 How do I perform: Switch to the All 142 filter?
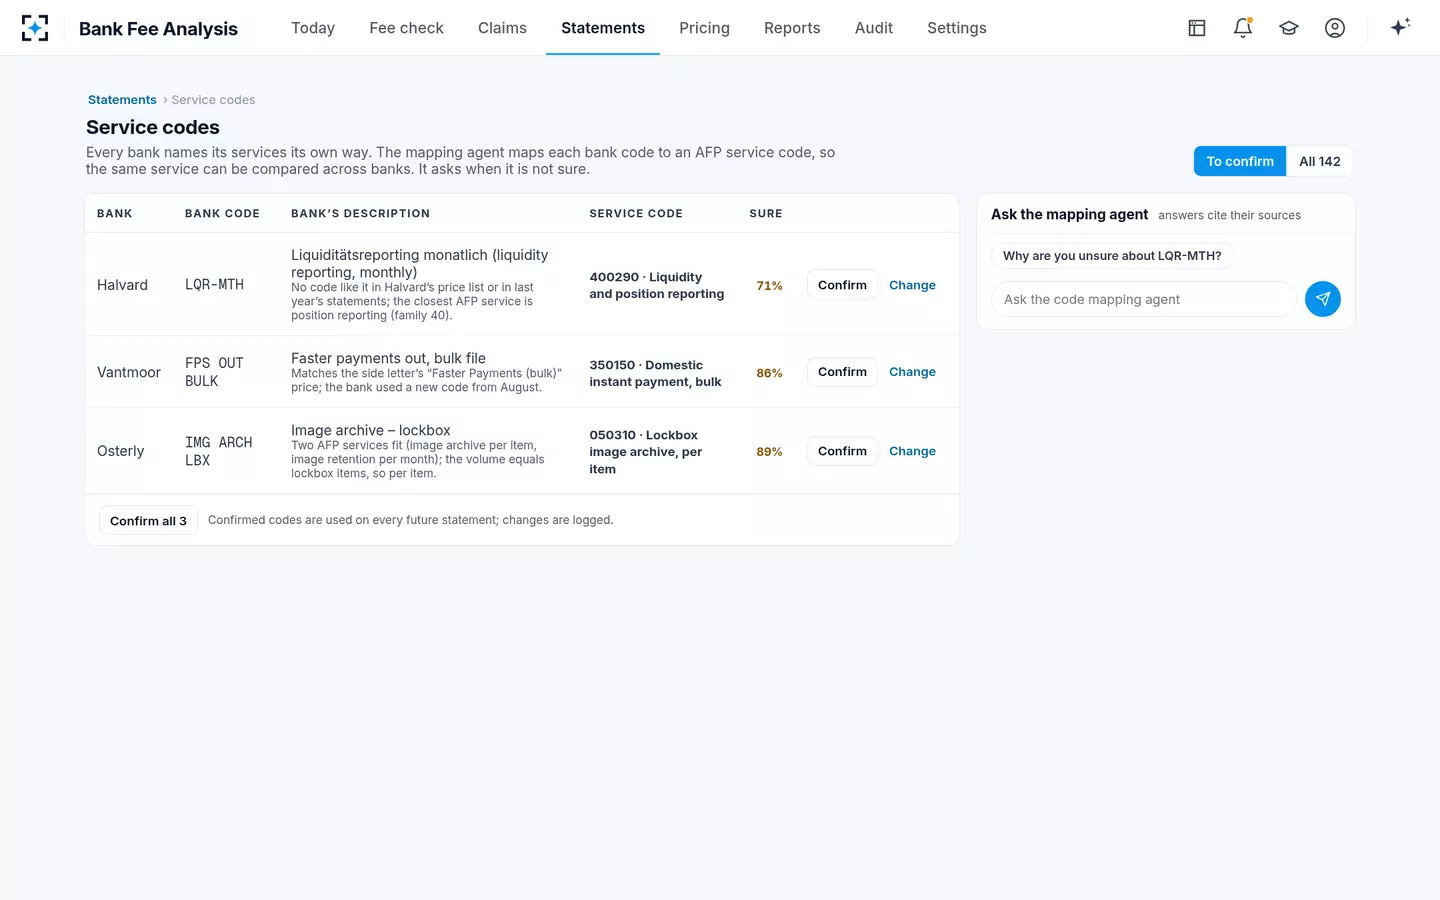(1320, 161)
